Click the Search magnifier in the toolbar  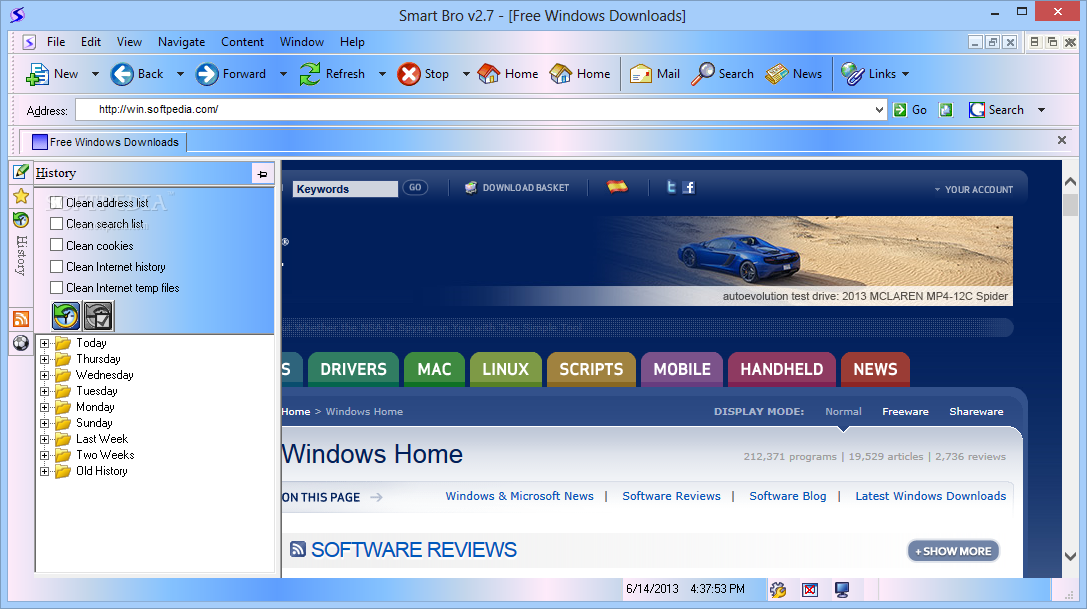[x=702, y=74]
